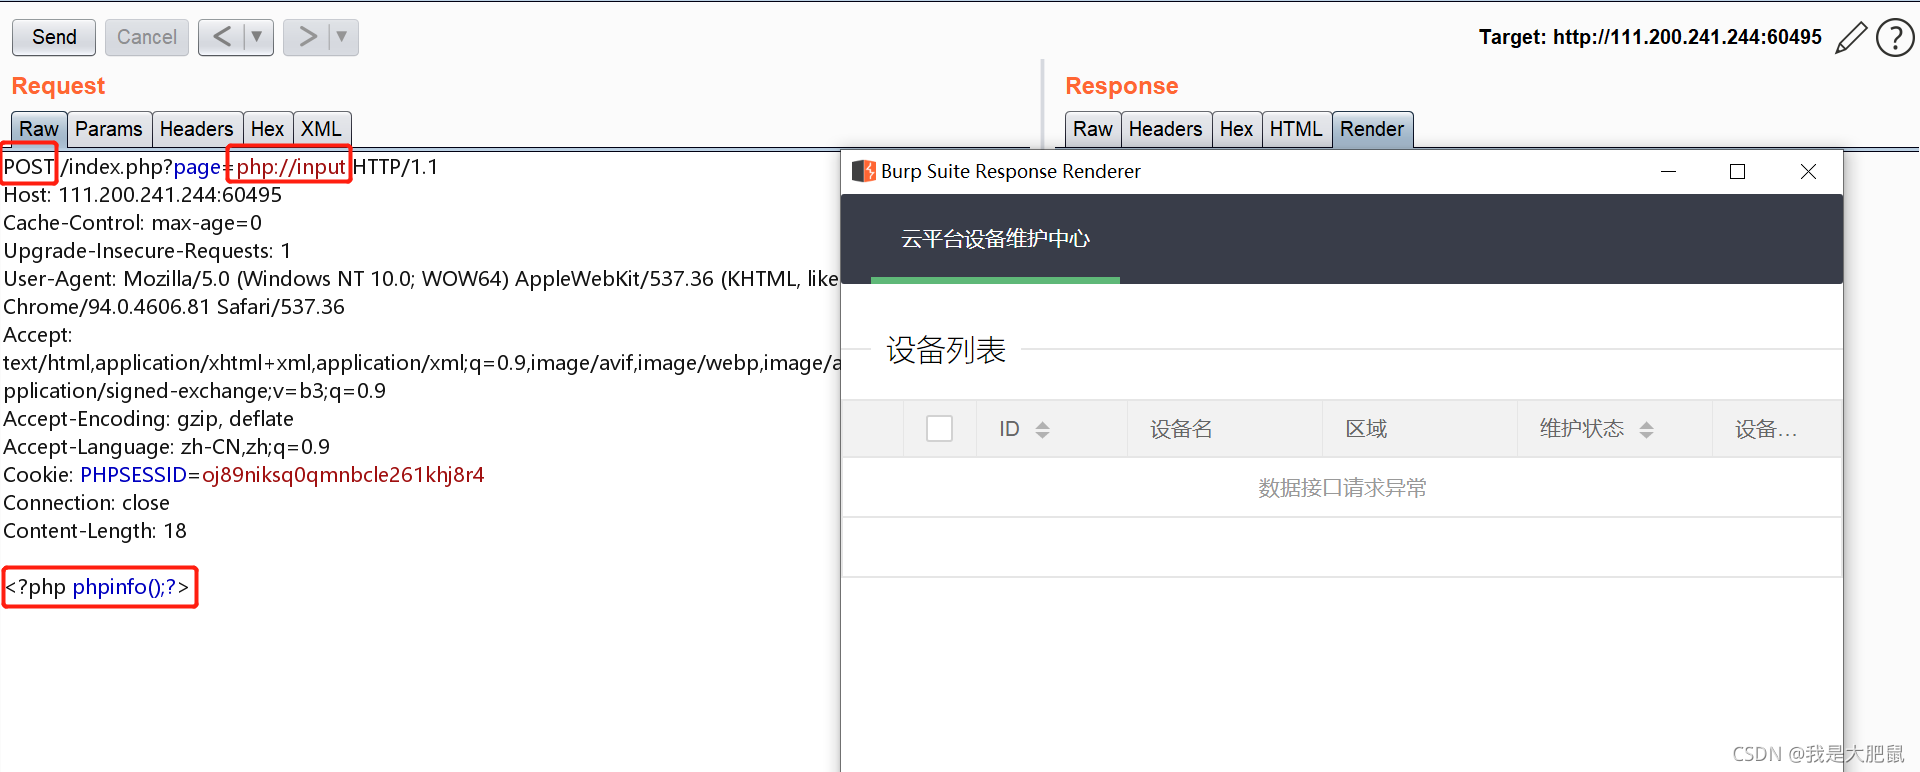Screen dimensions: 1920x772
Task: Click the Accept-Language header line
Action: click(166, 447)
